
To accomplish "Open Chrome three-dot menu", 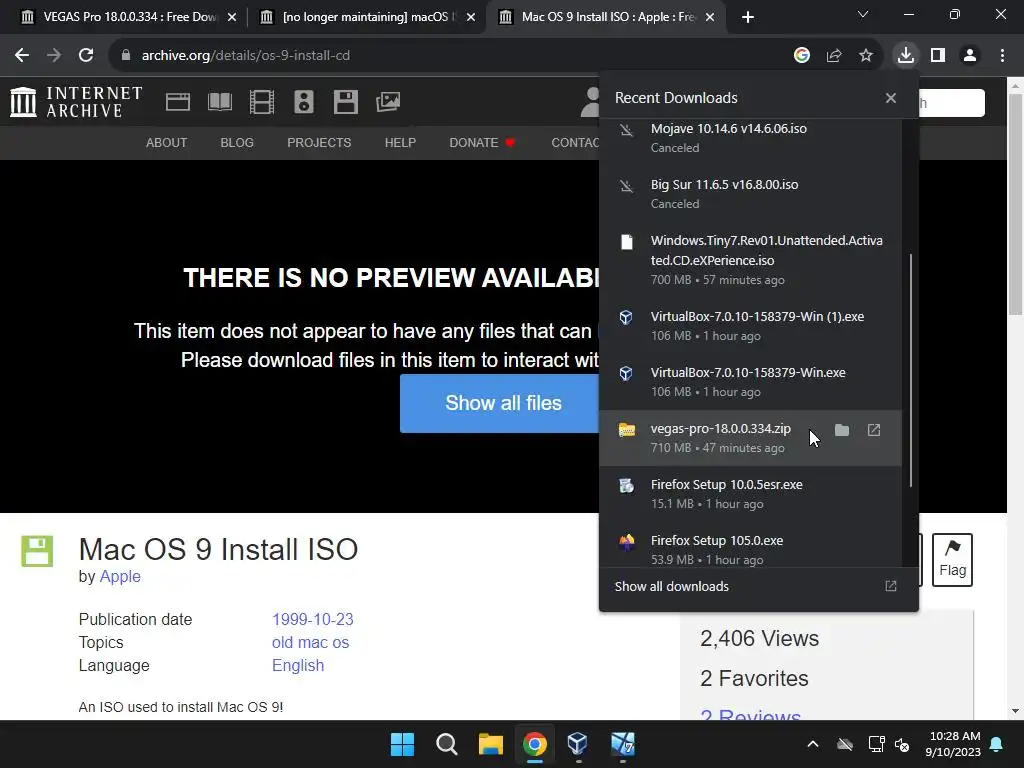I will click(1002, 56).
